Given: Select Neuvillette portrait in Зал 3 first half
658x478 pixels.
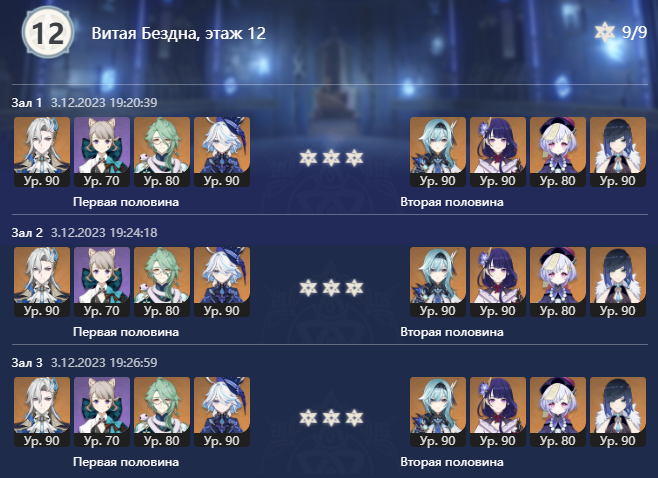Looking at the screenshot, I should 42,412.
